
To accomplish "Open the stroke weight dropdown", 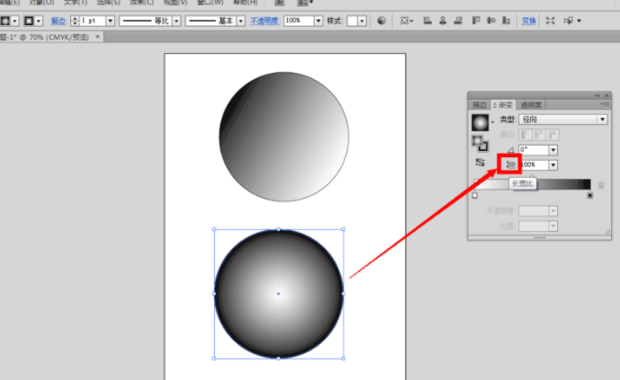I will [110, 21].
